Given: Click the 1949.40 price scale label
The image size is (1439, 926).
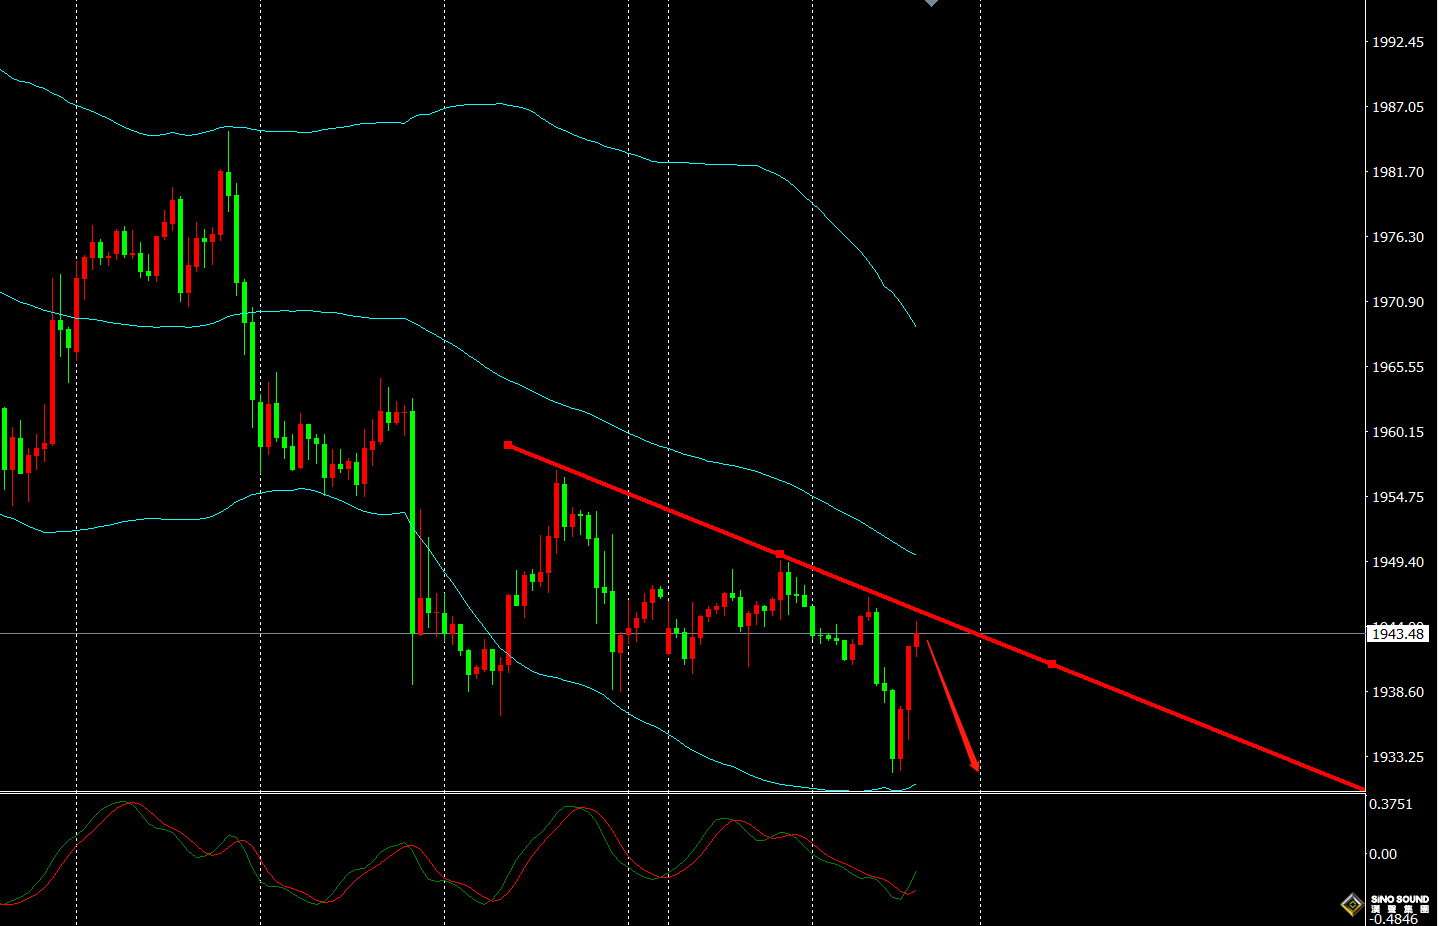Looking at the screenshot, I should coord(1397,562).
